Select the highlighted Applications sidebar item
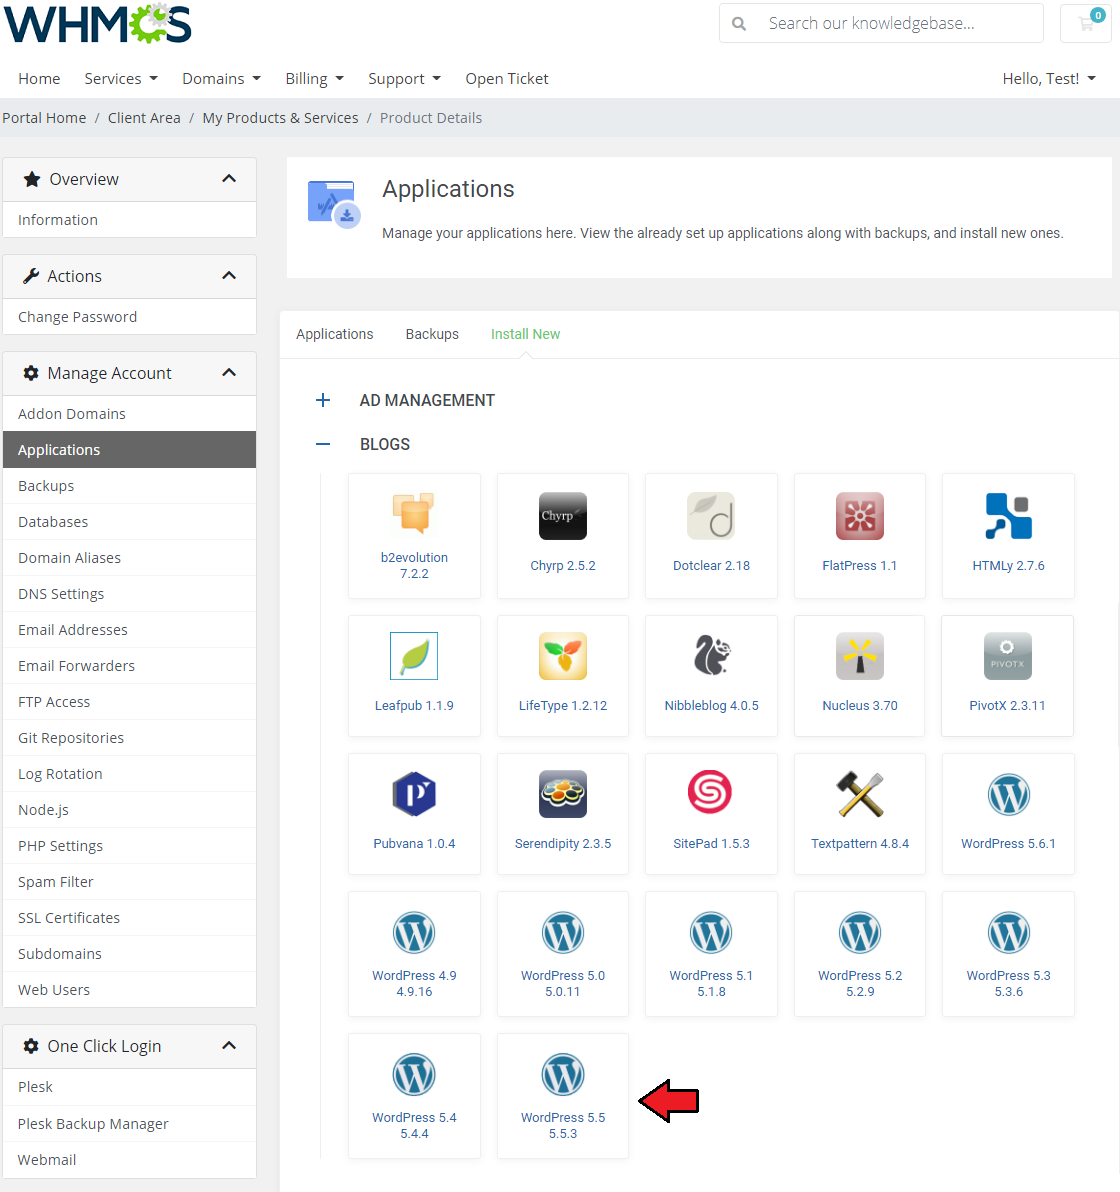The image size is (1120, 1192). tap(129, 449)
